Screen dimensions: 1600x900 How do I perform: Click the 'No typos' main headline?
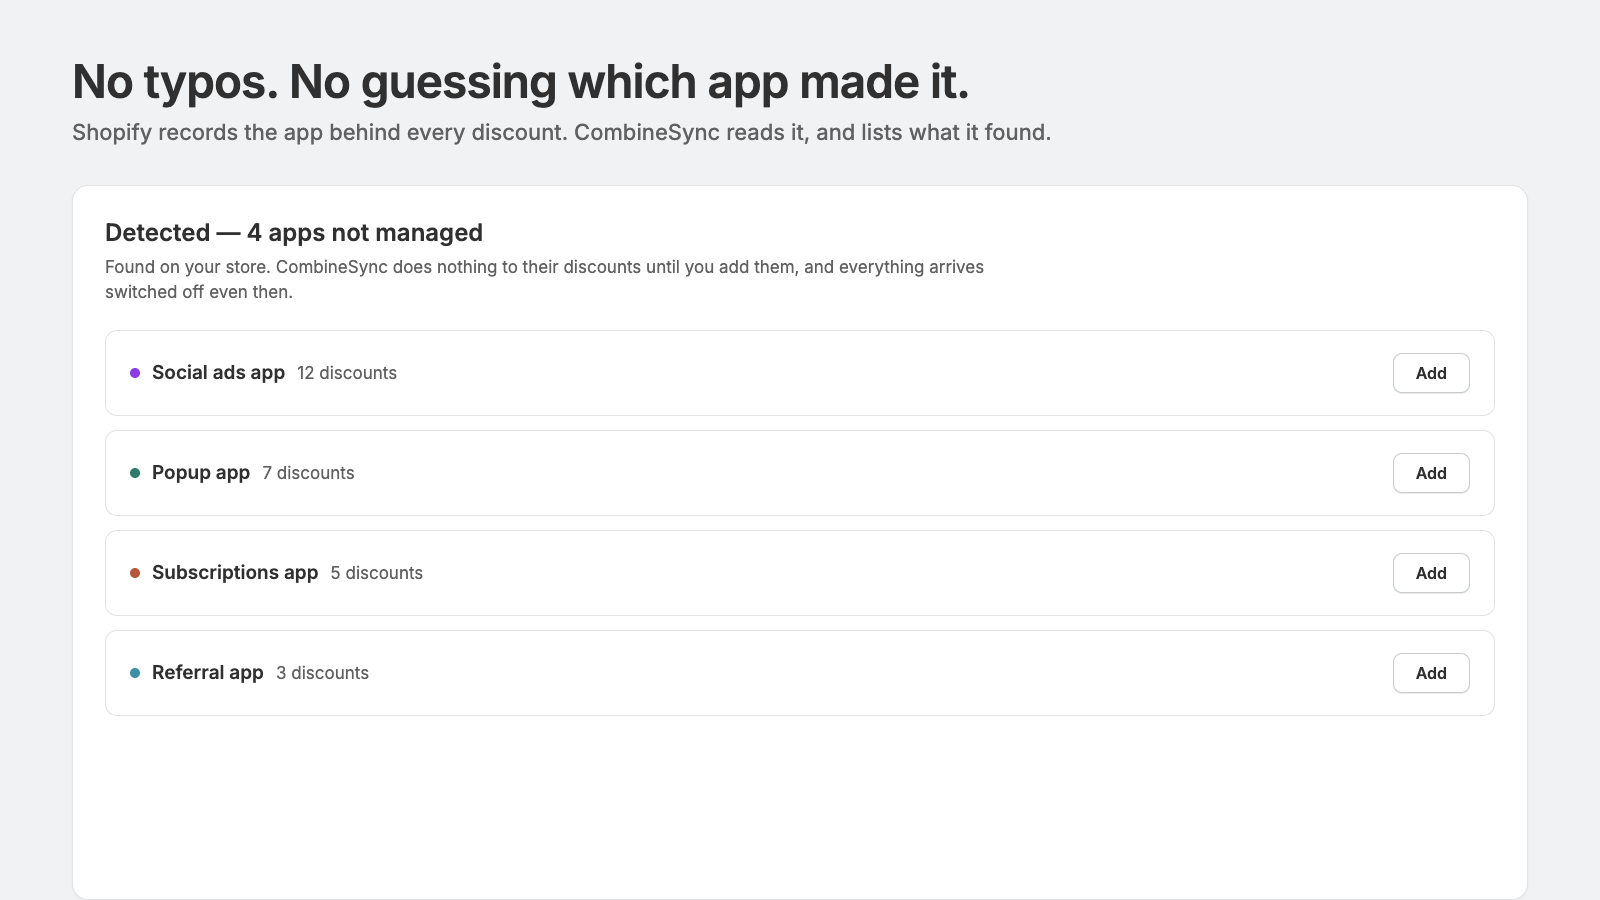tap(521, 82)
